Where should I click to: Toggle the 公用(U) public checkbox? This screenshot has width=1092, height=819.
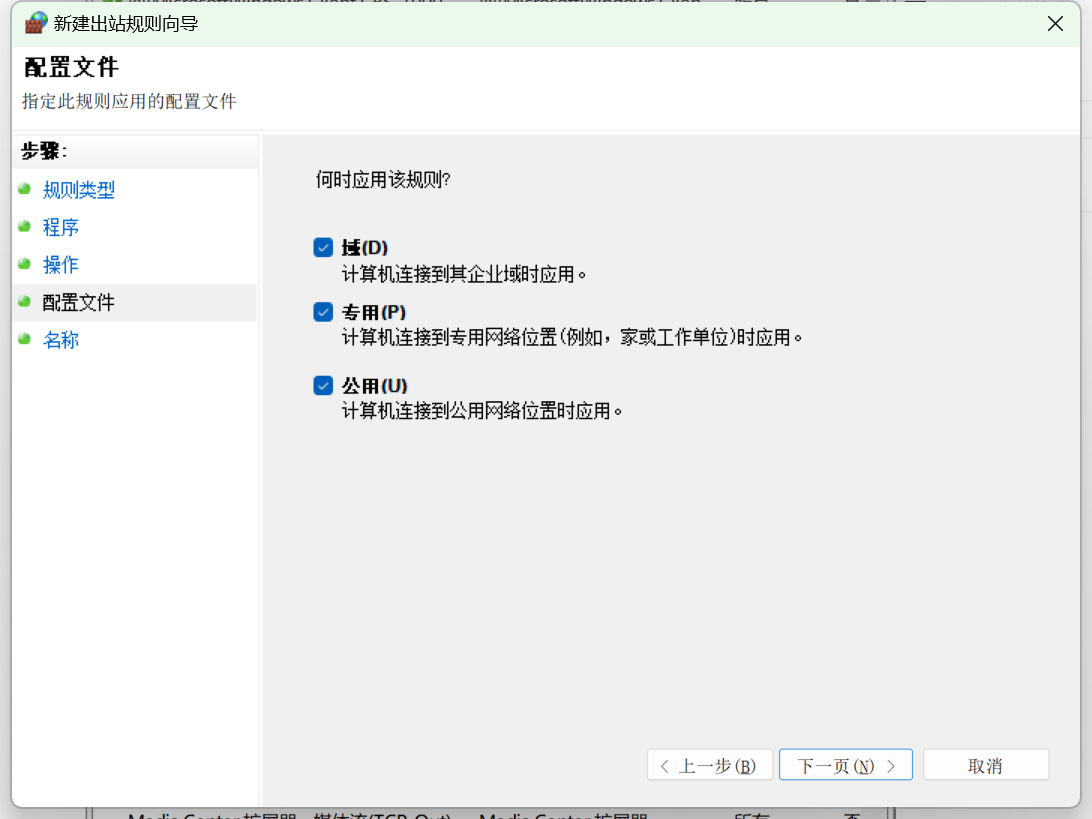click(323, 385)
